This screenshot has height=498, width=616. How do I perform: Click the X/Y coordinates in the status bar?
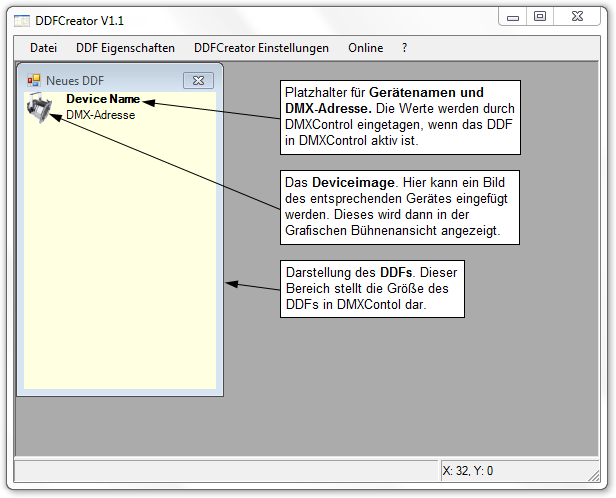468,471
